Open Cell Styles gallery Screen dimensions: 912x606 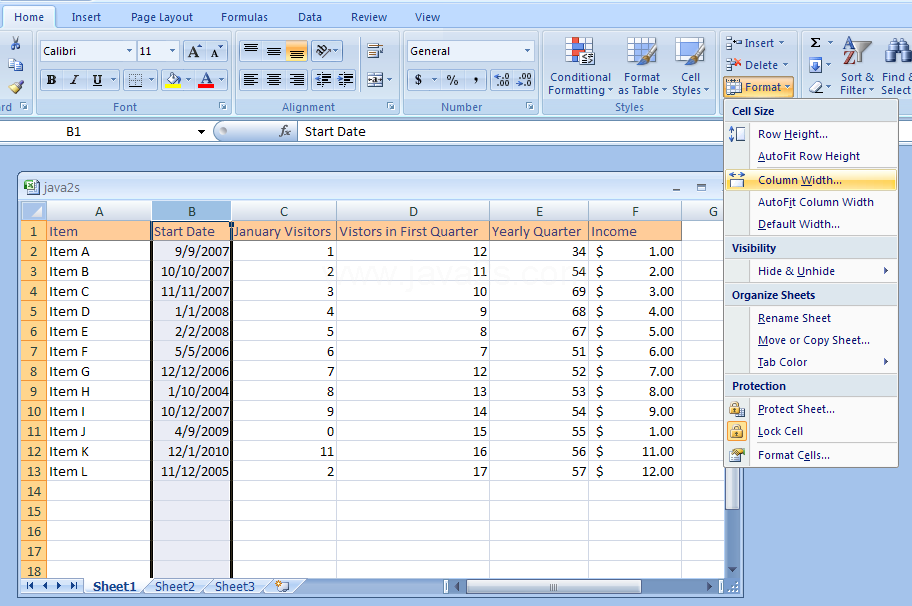(x=690, y=66)
